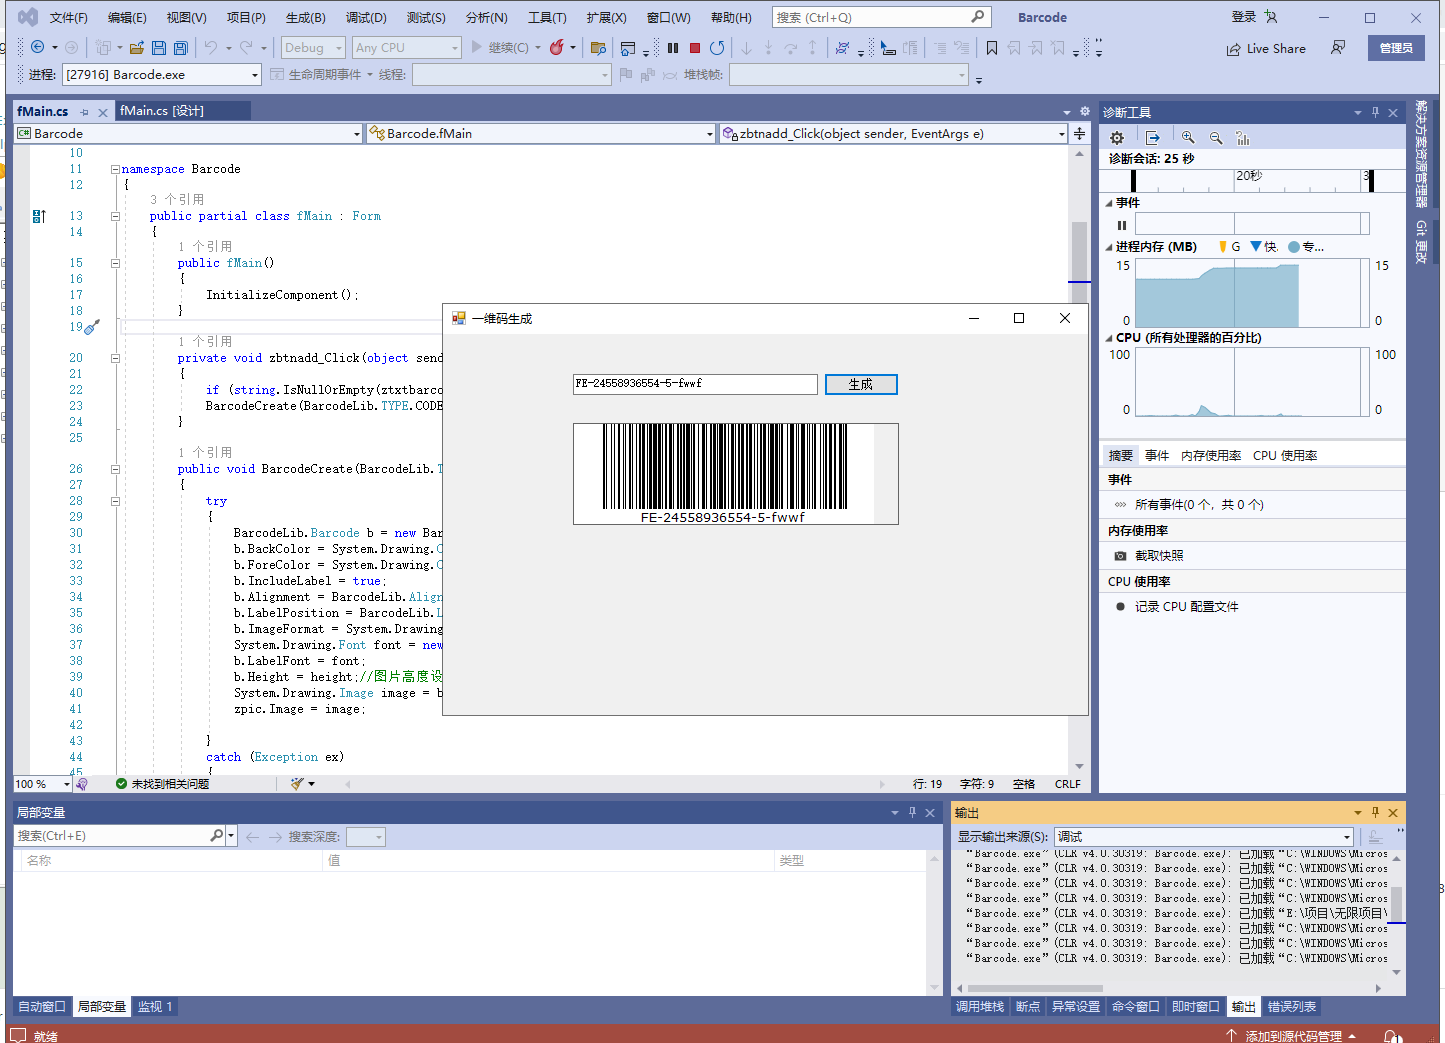Click 添加到源代码管理 in status bar
1445x1043 pixels.
pyautogui.click(x=1294, y=1036)
